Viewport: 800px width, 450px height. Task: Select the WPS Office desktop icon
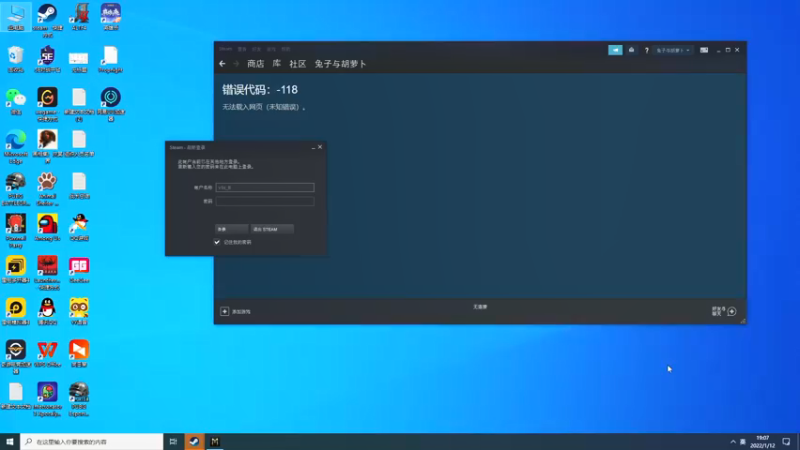(47, 353)
